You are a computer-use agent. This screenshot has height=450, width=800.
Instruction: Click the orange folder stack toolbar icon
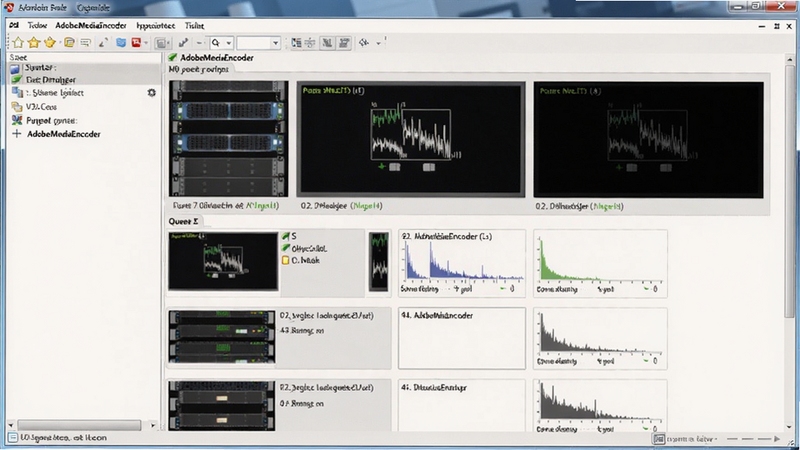(x=69, y=43)
